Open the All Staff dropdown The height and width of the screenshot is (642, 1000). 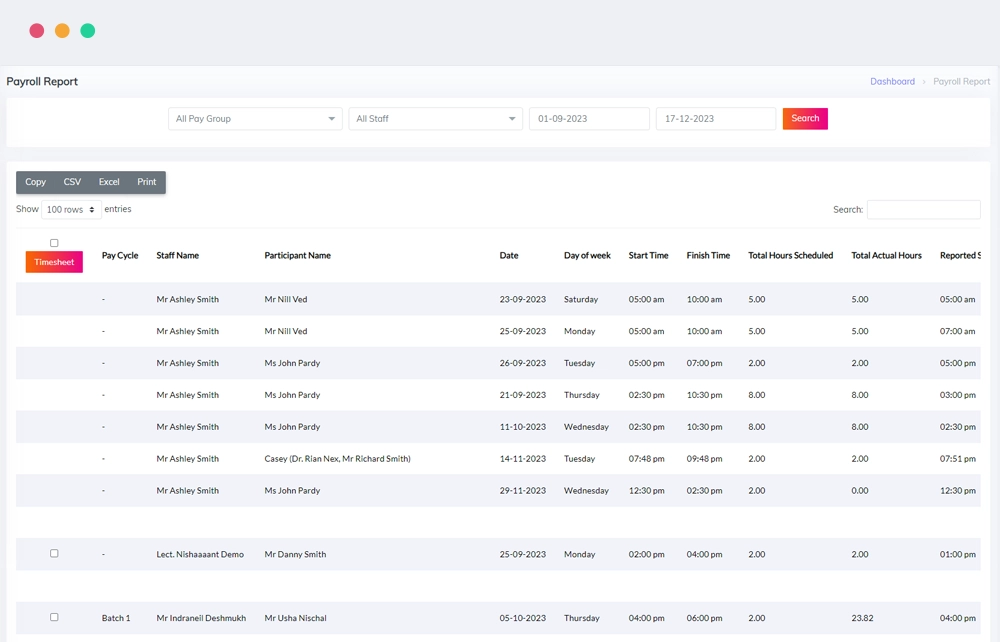click(437, 118)
